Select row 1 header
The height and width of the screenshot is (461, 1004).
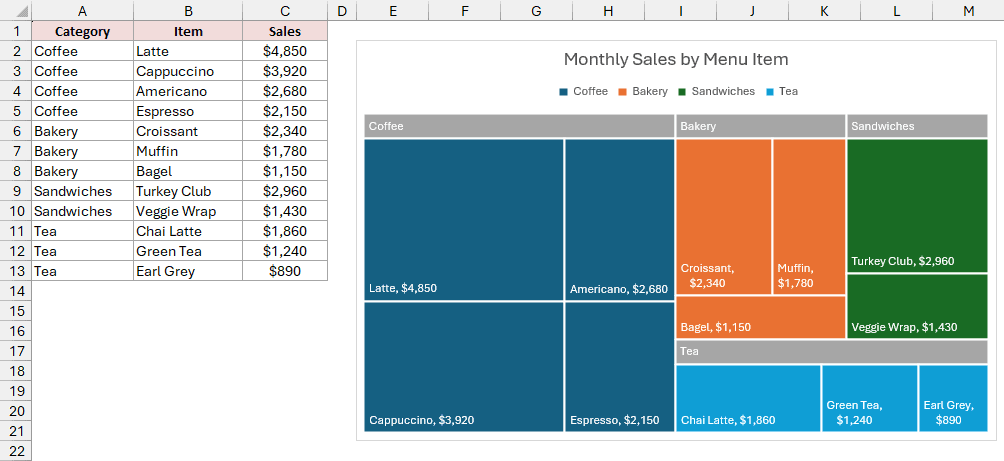[x=15, y=31]
